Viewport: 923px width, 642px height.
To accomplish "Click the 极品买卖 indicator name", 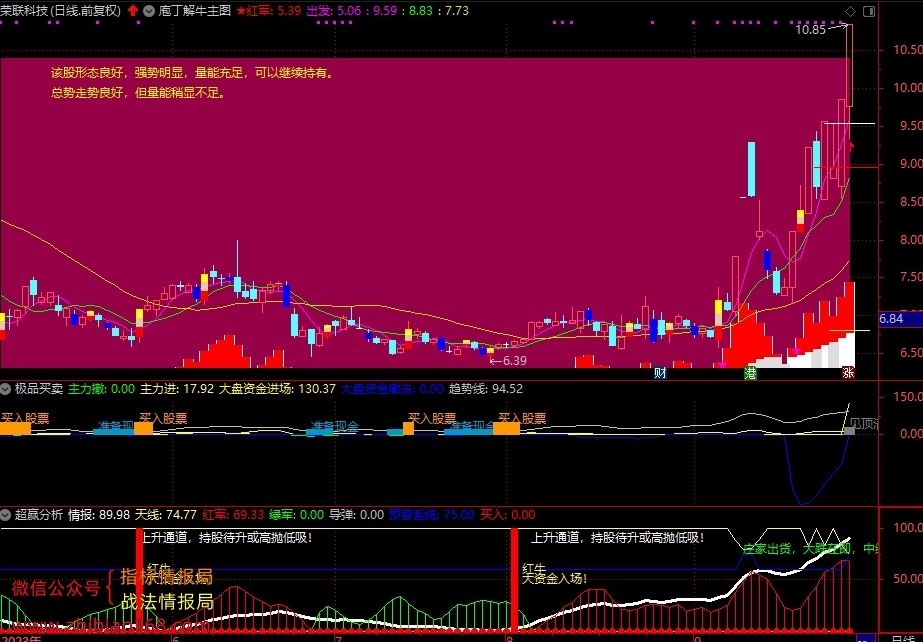I will [39, 389].
